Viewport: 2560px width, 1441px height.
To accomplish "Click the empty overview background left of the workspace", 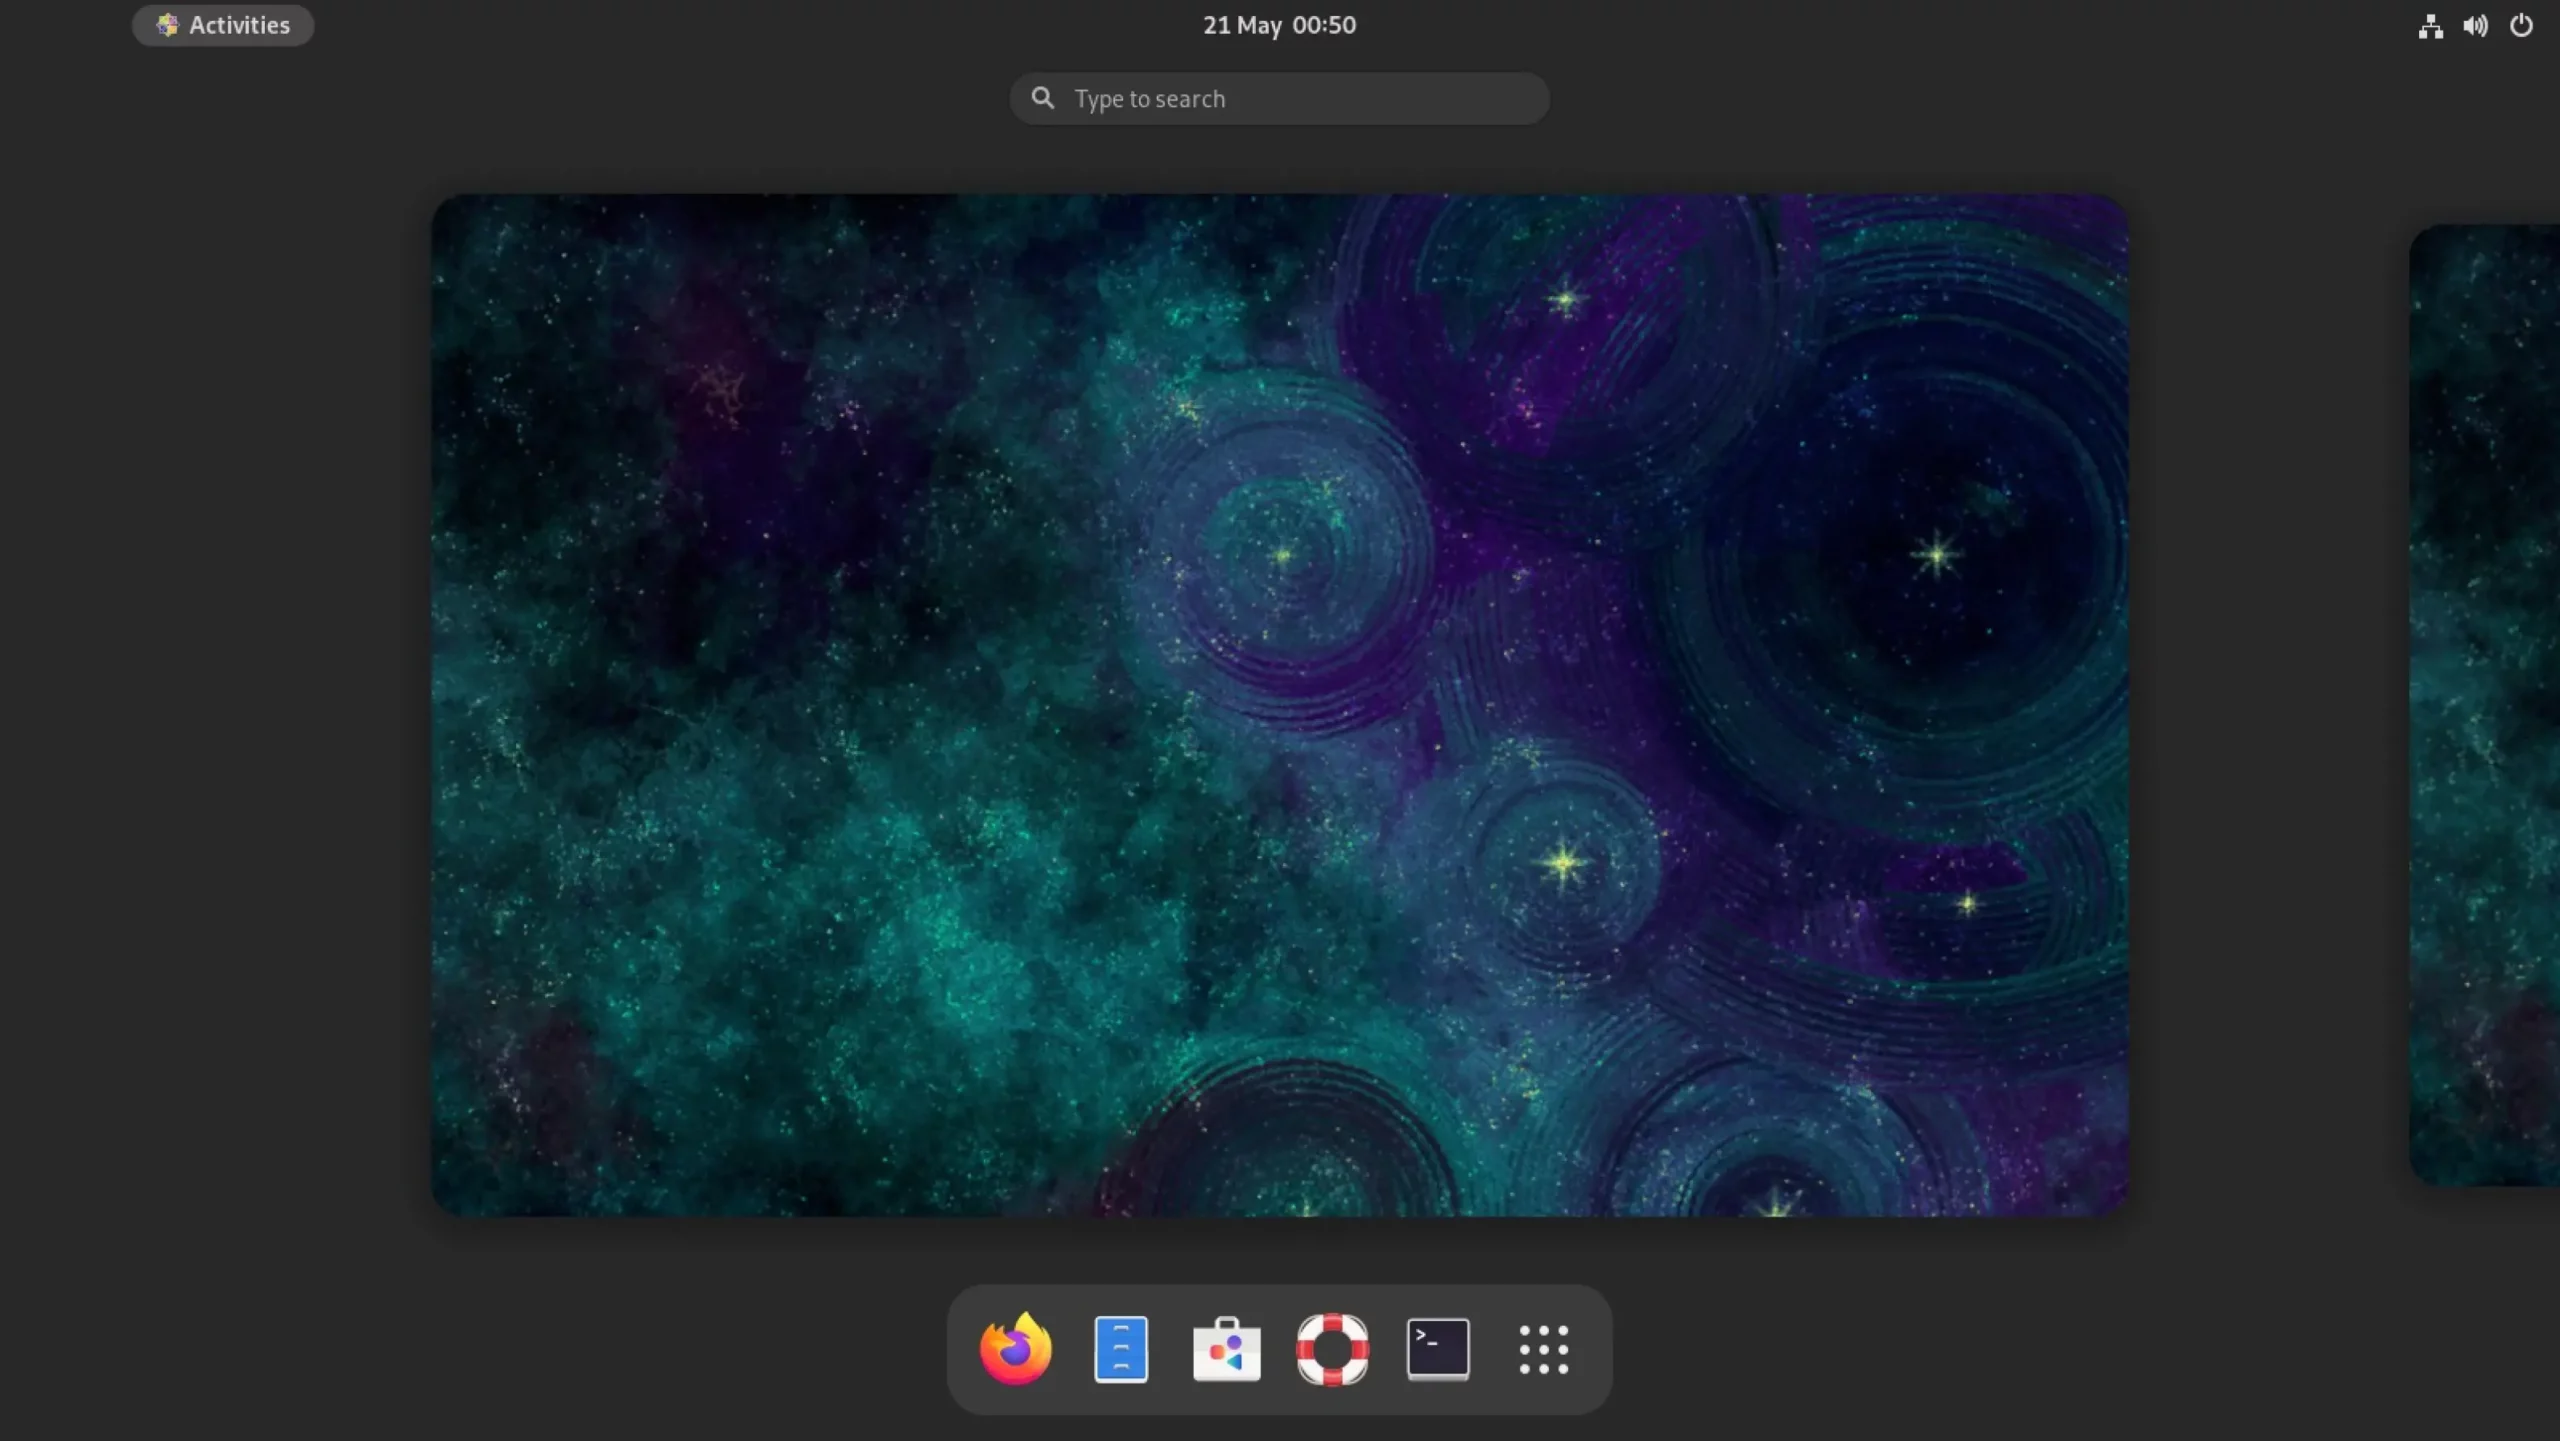I will click(215, 705).
